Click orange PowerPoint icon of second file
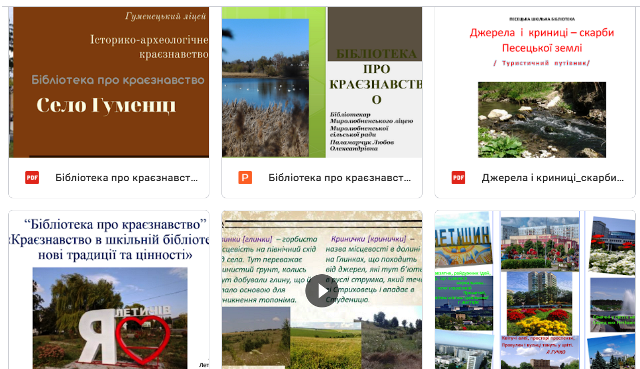 245,178
